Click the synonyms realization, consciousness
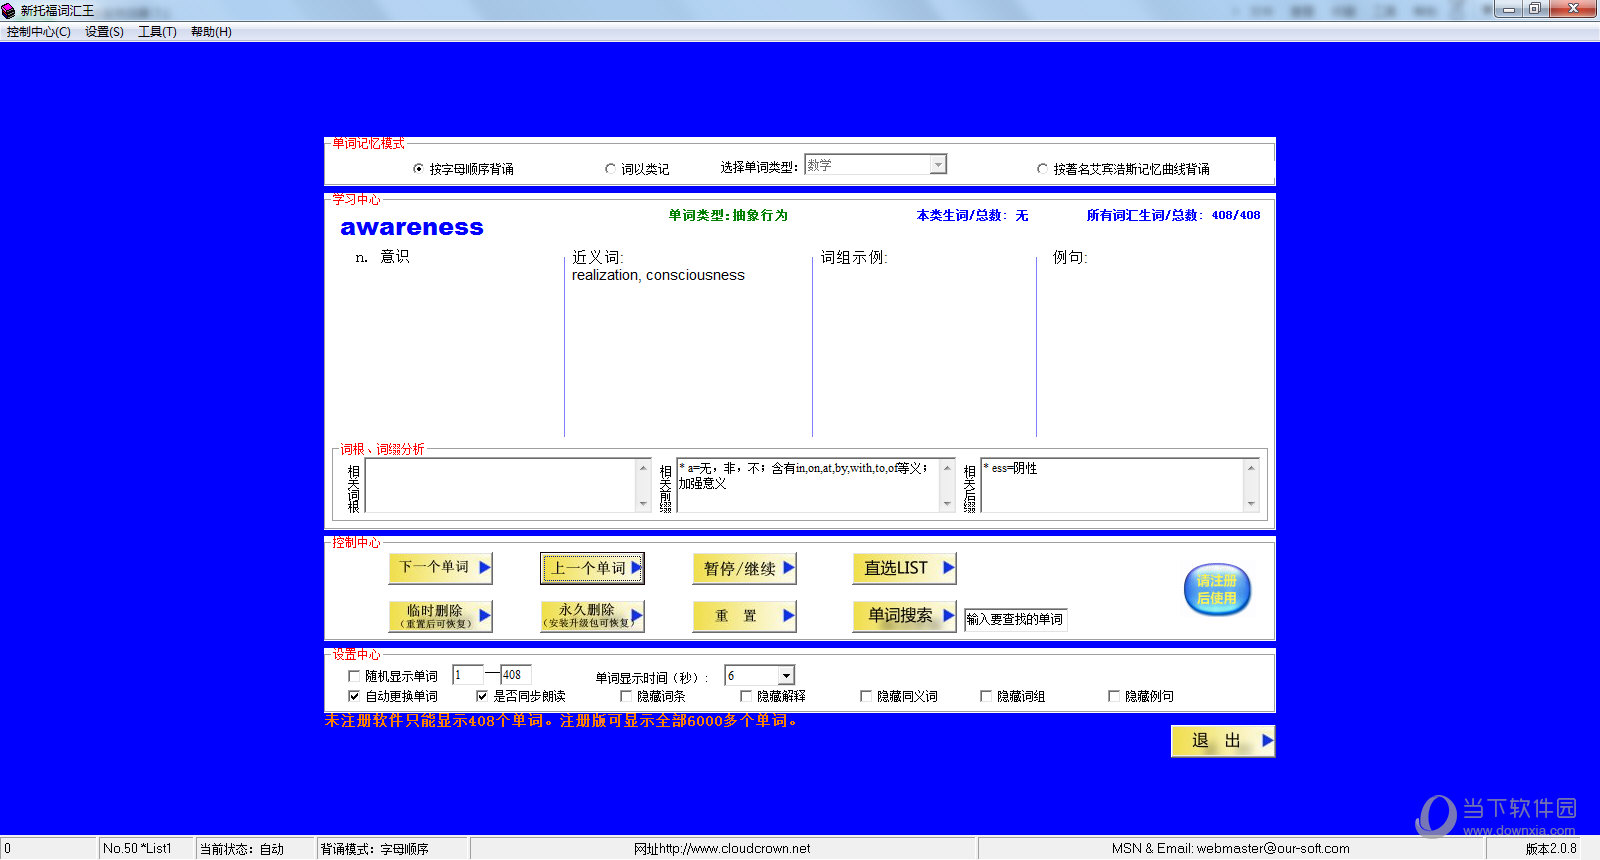This screenshot has height=860, width=1600. [658, 275]
